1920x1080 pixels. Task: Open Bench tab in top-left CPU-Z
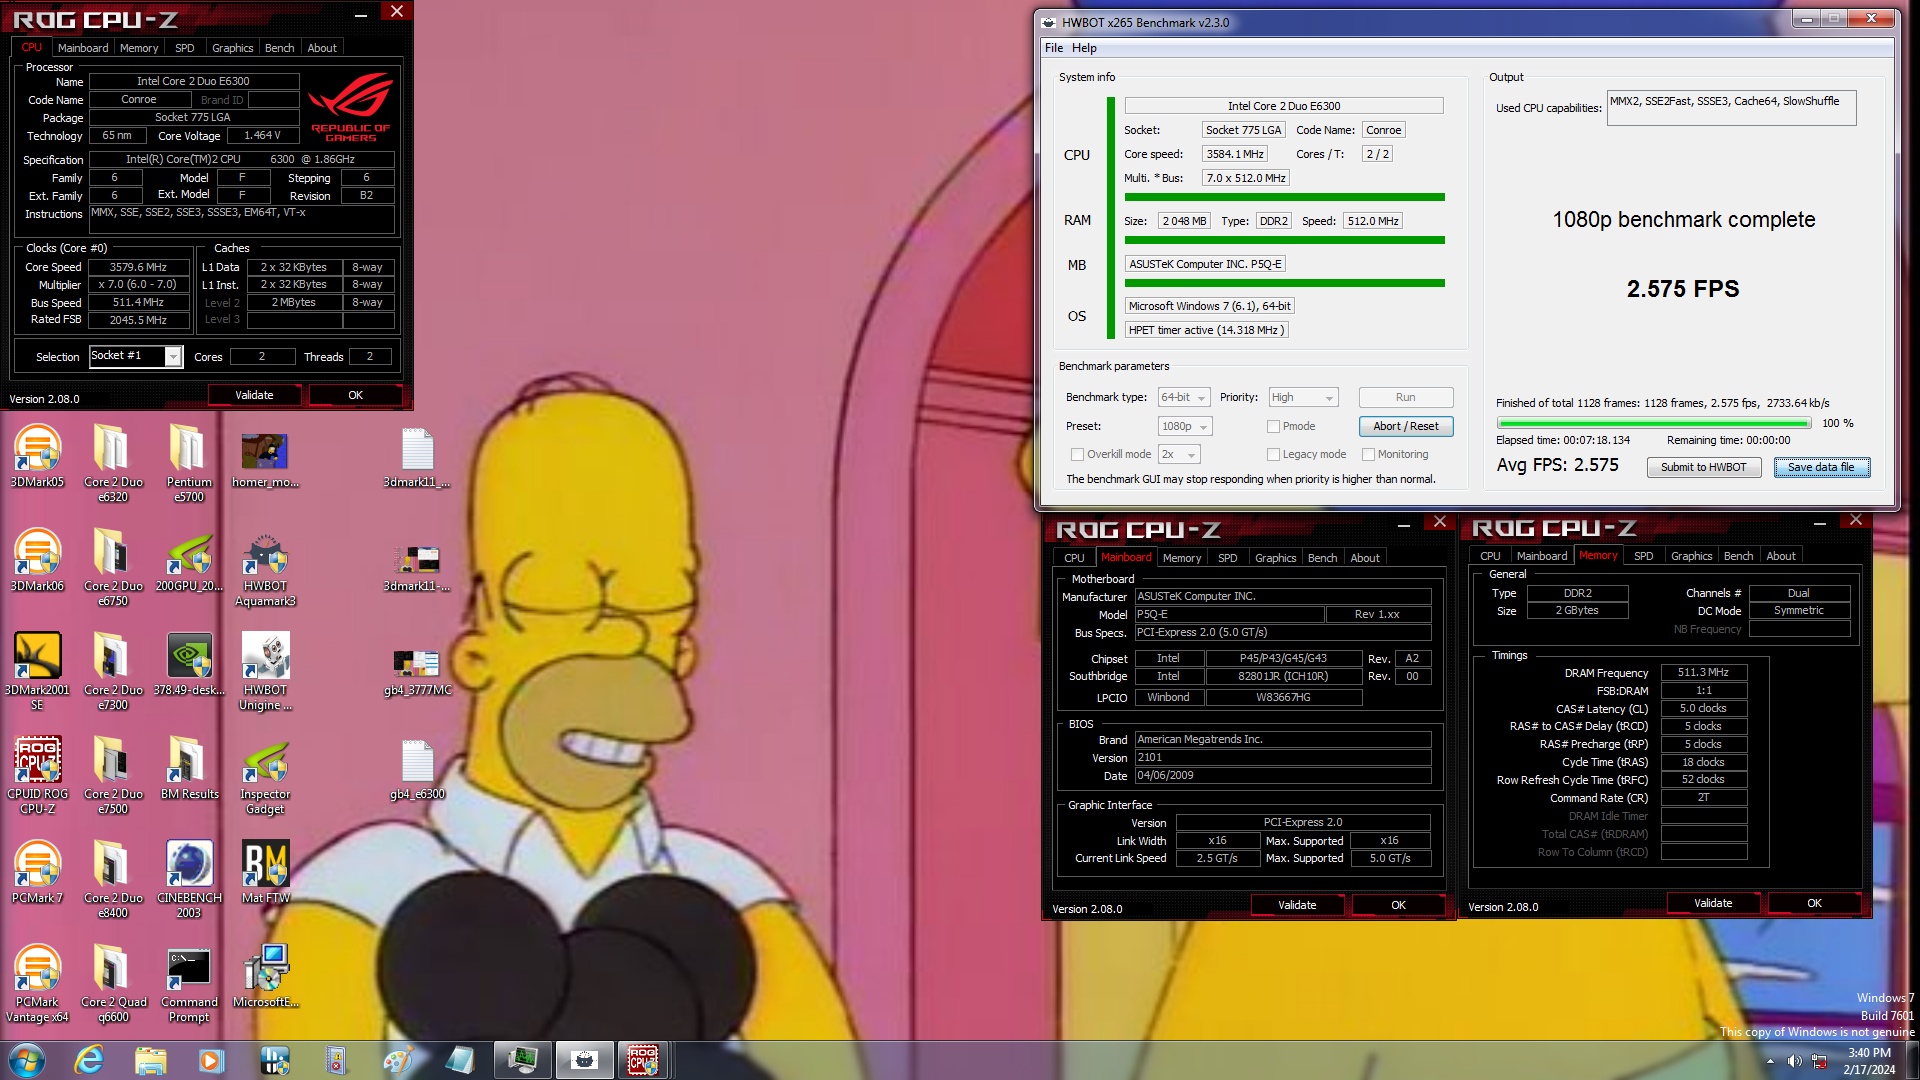pos(279,48)
